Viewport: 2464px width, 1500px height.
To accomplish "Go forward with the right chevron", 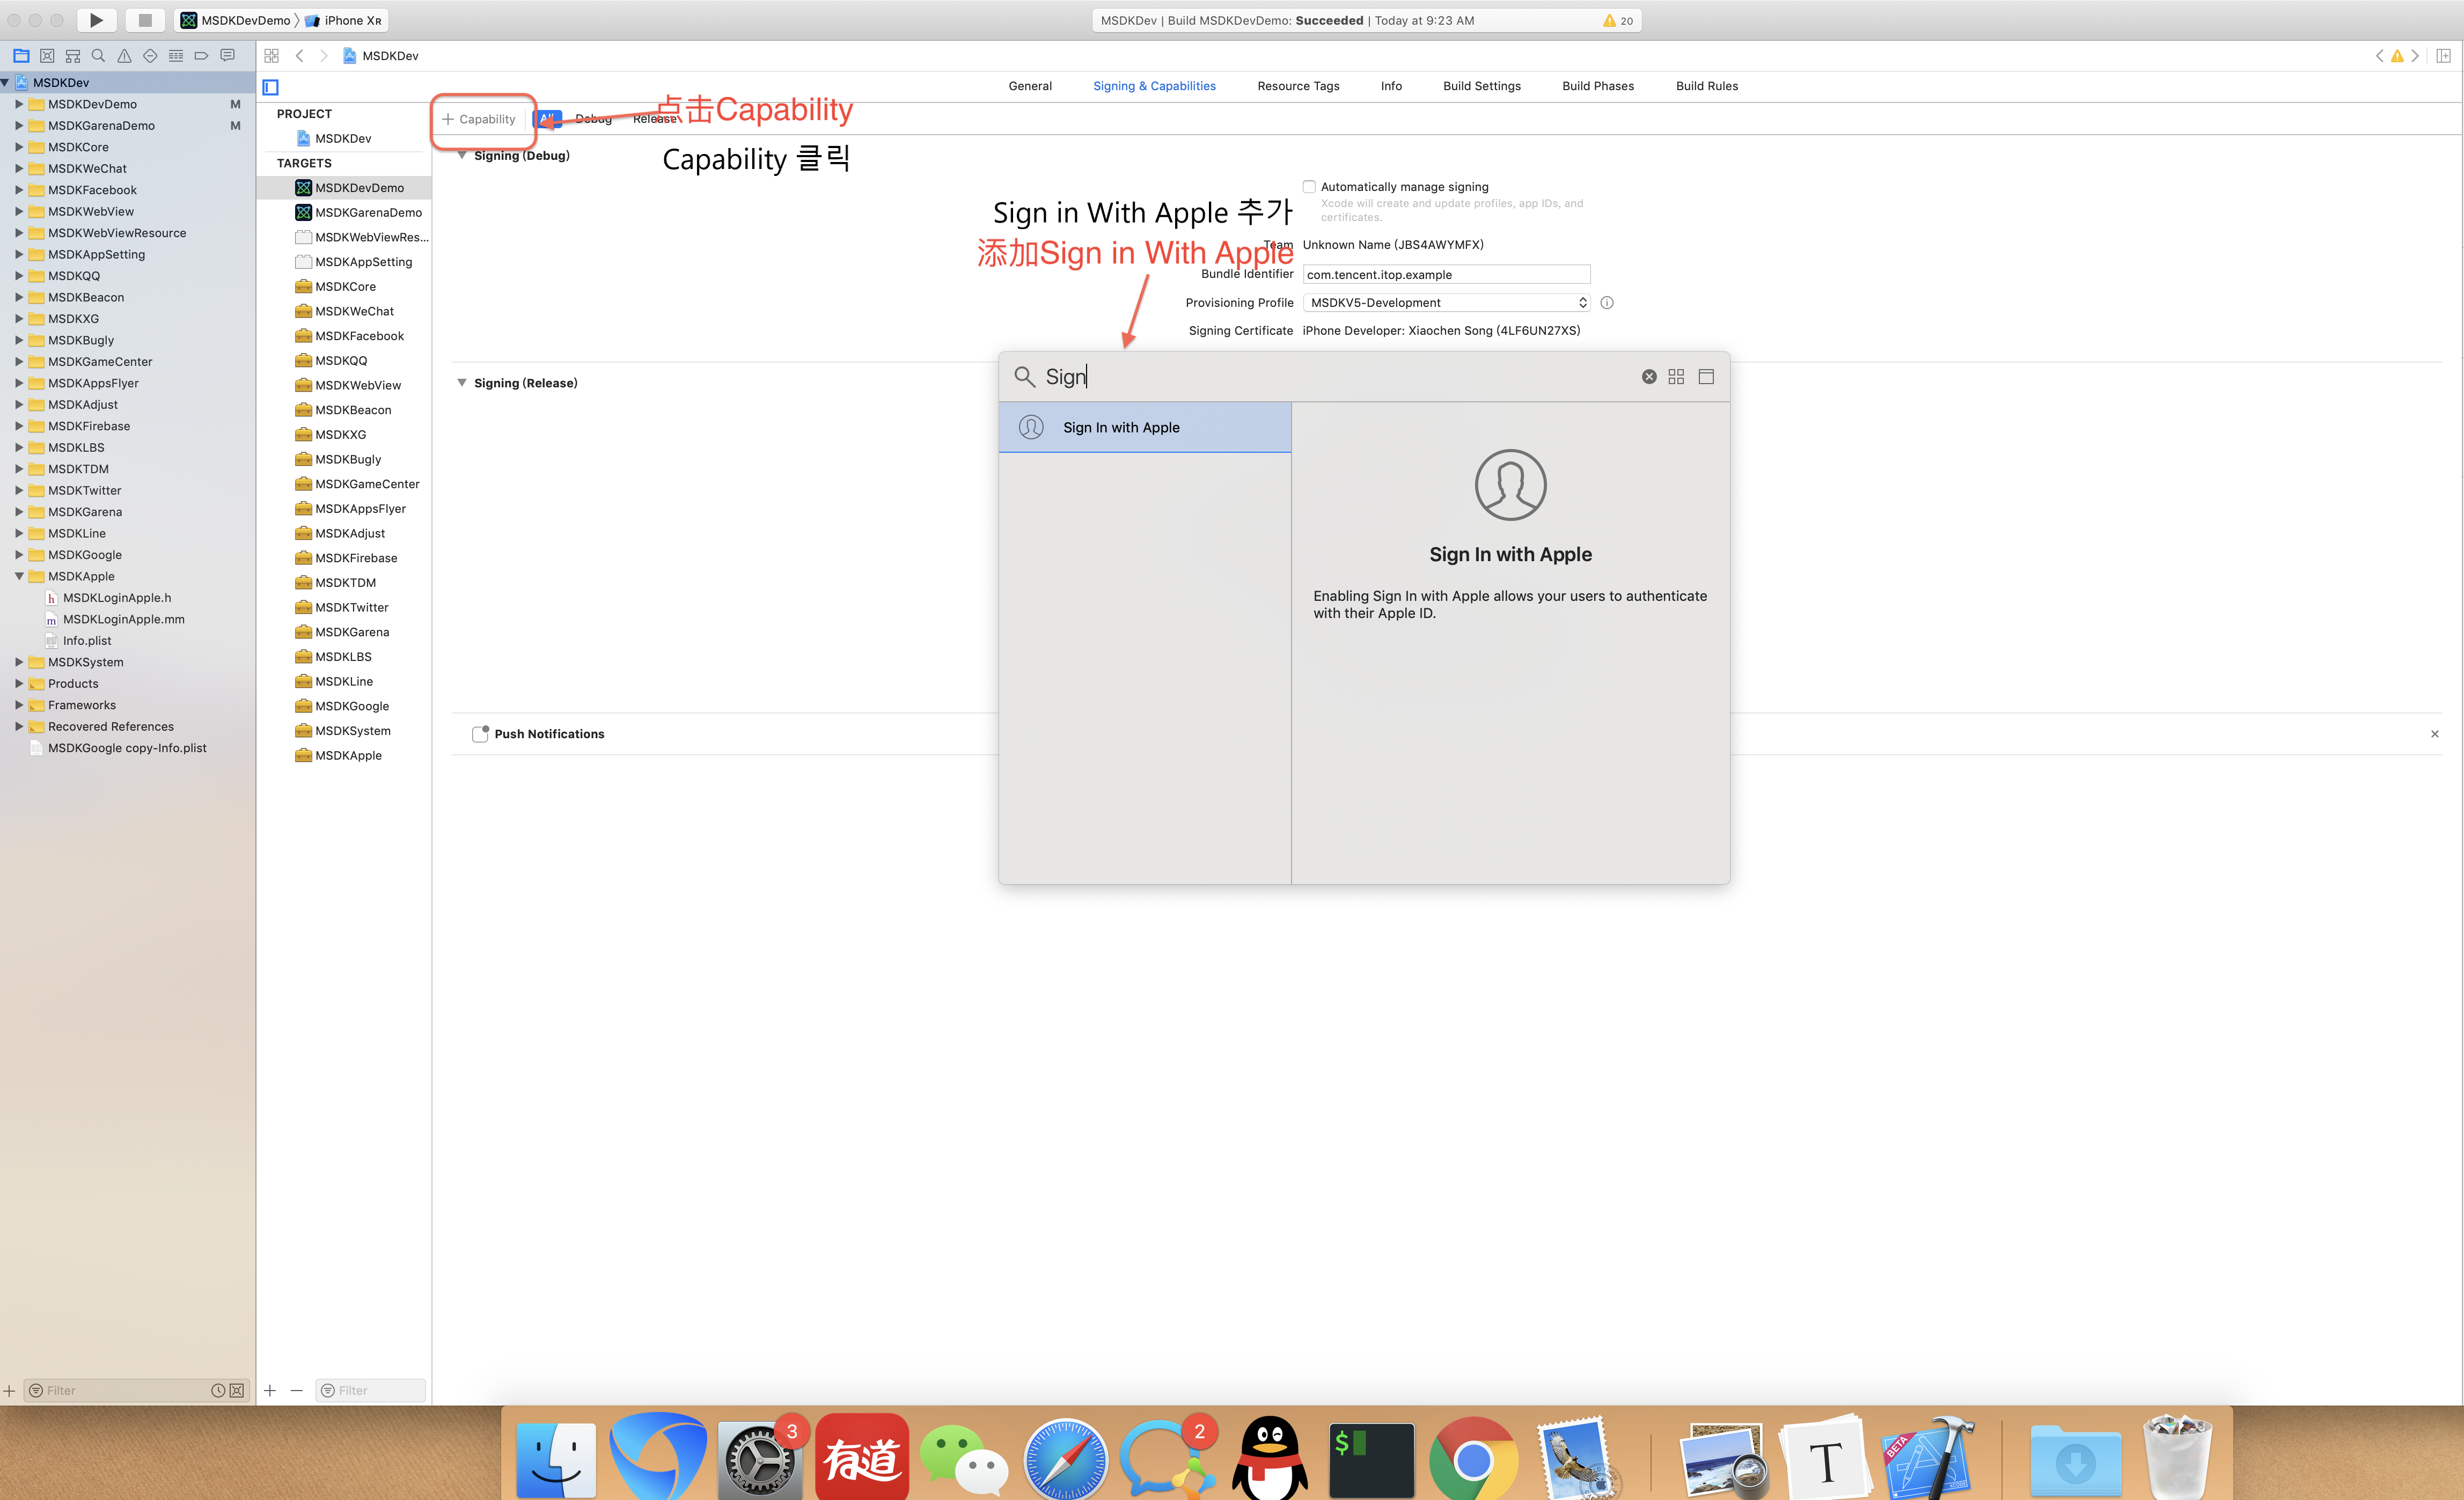I will 323,56.
